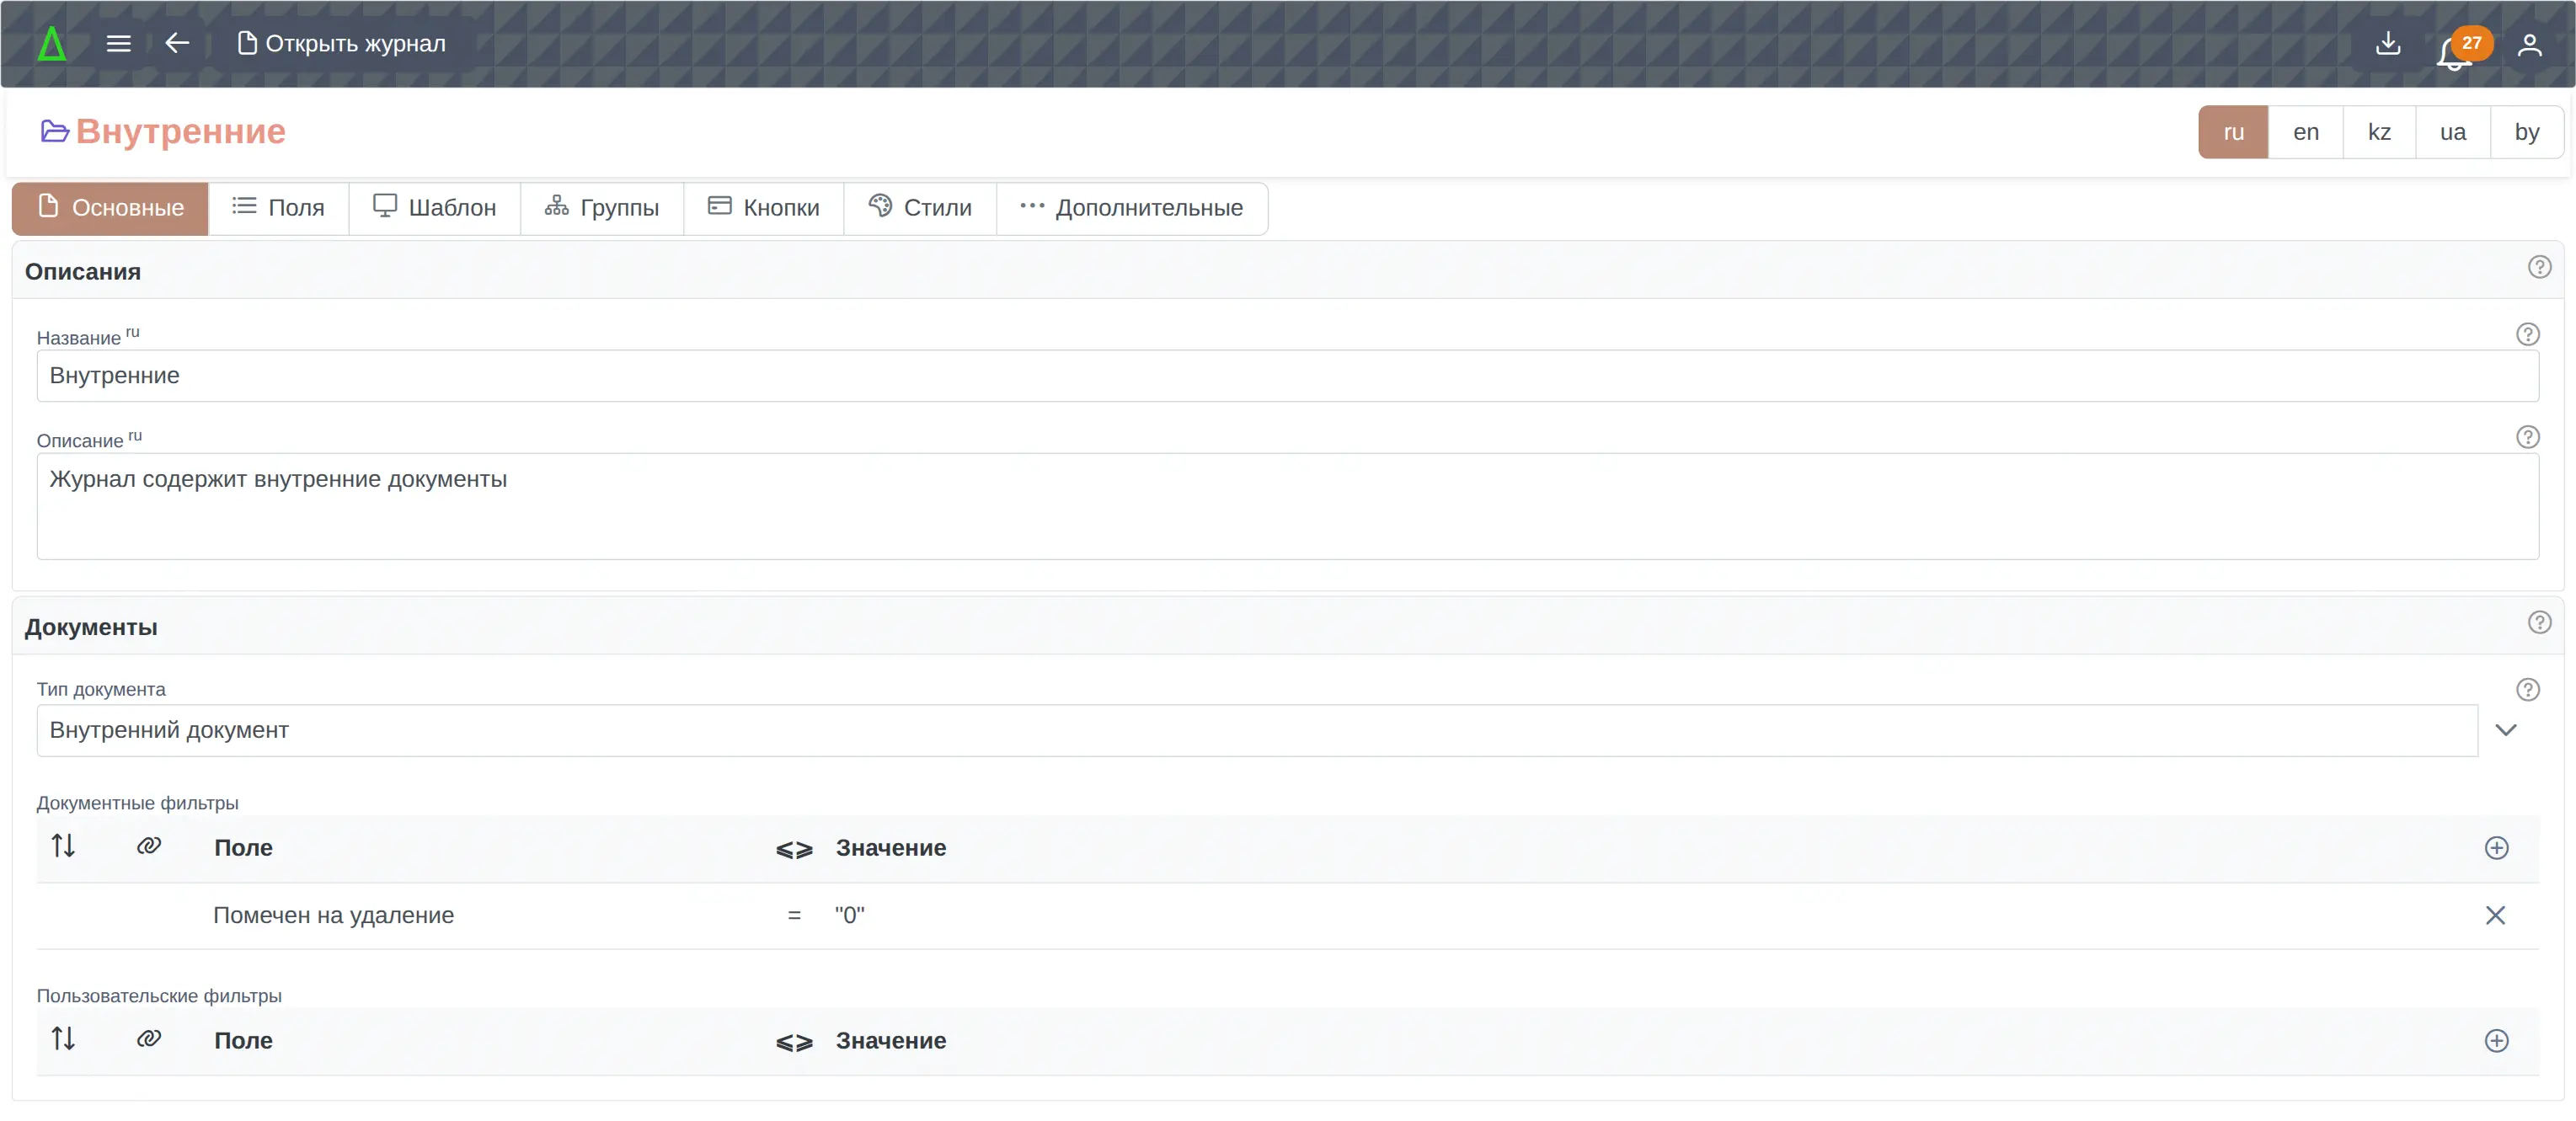Open the hamburger menu icon
The image size is (2576, 1121).
(x=118, y=44)
